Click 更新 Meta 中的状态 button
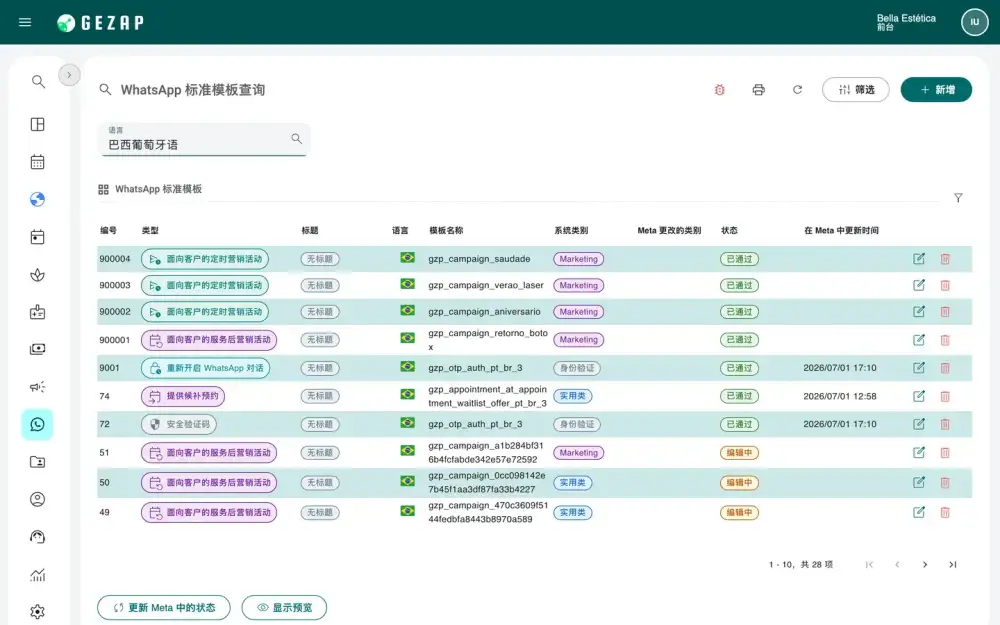The height and width of the screenshot is (625, 1000). 164,608
